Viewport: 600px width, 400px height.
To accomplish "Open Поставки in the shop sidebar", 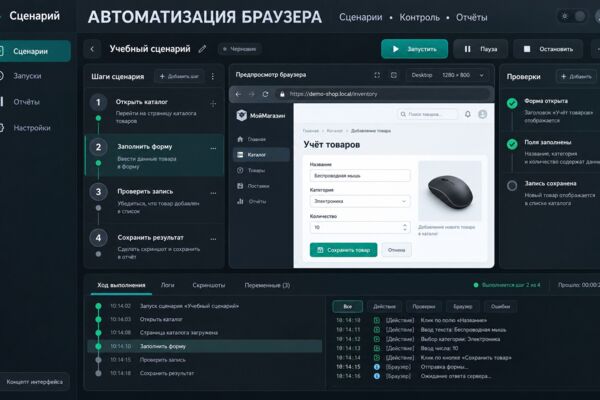I will [261, 186].
